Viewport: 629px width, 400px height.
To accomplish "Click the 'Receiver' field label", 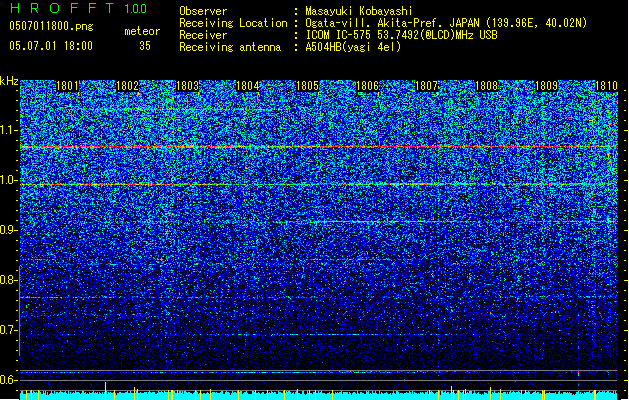I will pos(203,35).
